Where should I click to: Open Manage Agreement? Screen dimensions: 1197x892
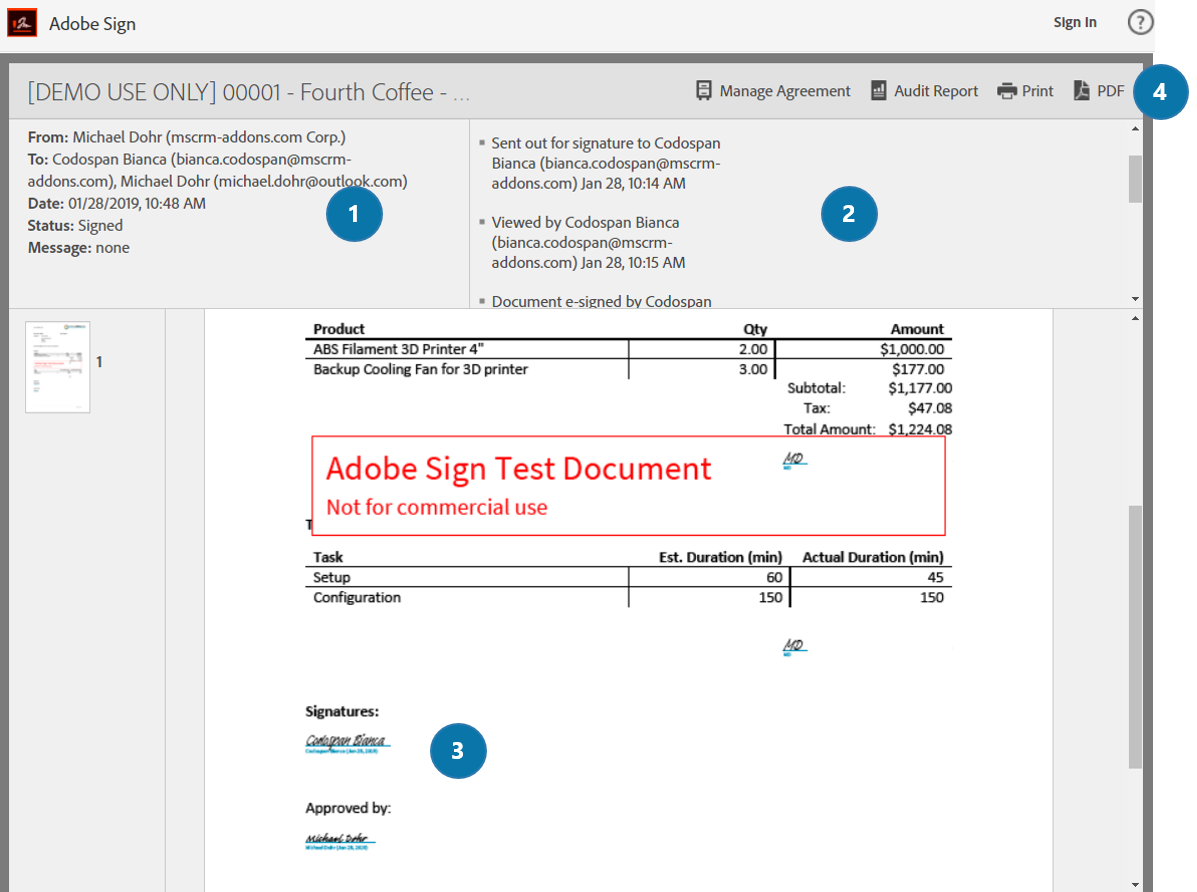click(773, 91)
